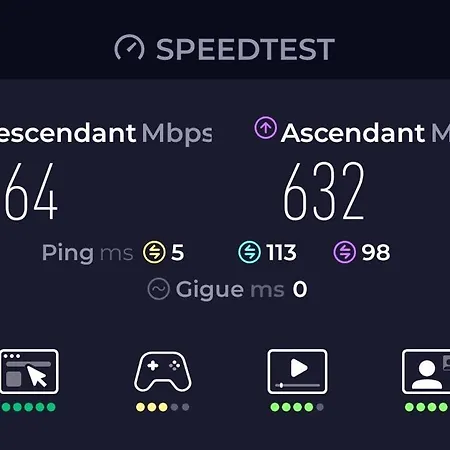Select the Ascendant upload label
This screenshot has height=450, width=450.
click(353, 133)
